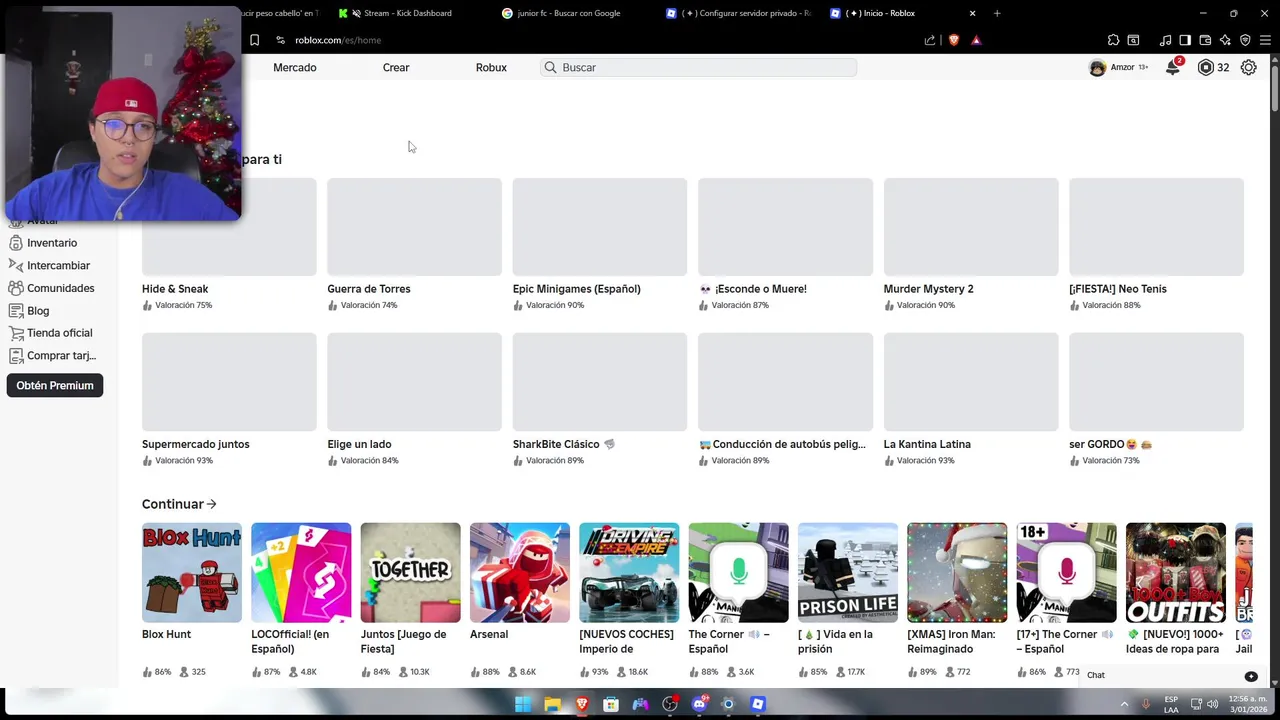Open Microsoft Store from the taskbar
The width and height of the screenshot is (1280, 720).
[611, 704]
